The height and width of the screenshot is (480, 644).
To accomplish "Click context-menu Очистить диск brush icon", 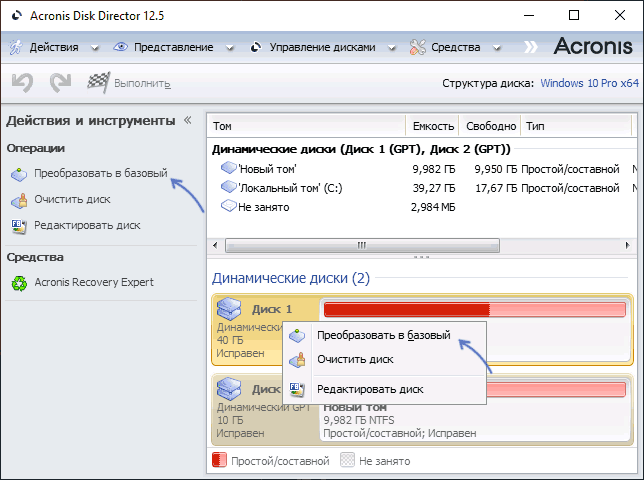I will pos(297,360).
